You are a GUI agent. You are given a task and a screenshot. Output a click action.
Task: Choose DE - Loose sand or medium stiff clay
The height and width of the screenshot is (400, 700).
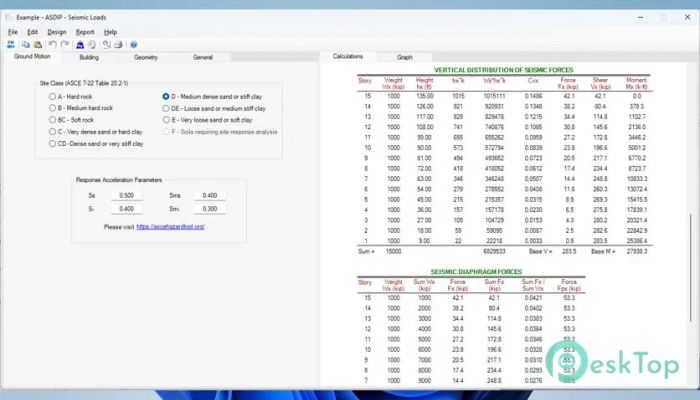tap(166, 108)
